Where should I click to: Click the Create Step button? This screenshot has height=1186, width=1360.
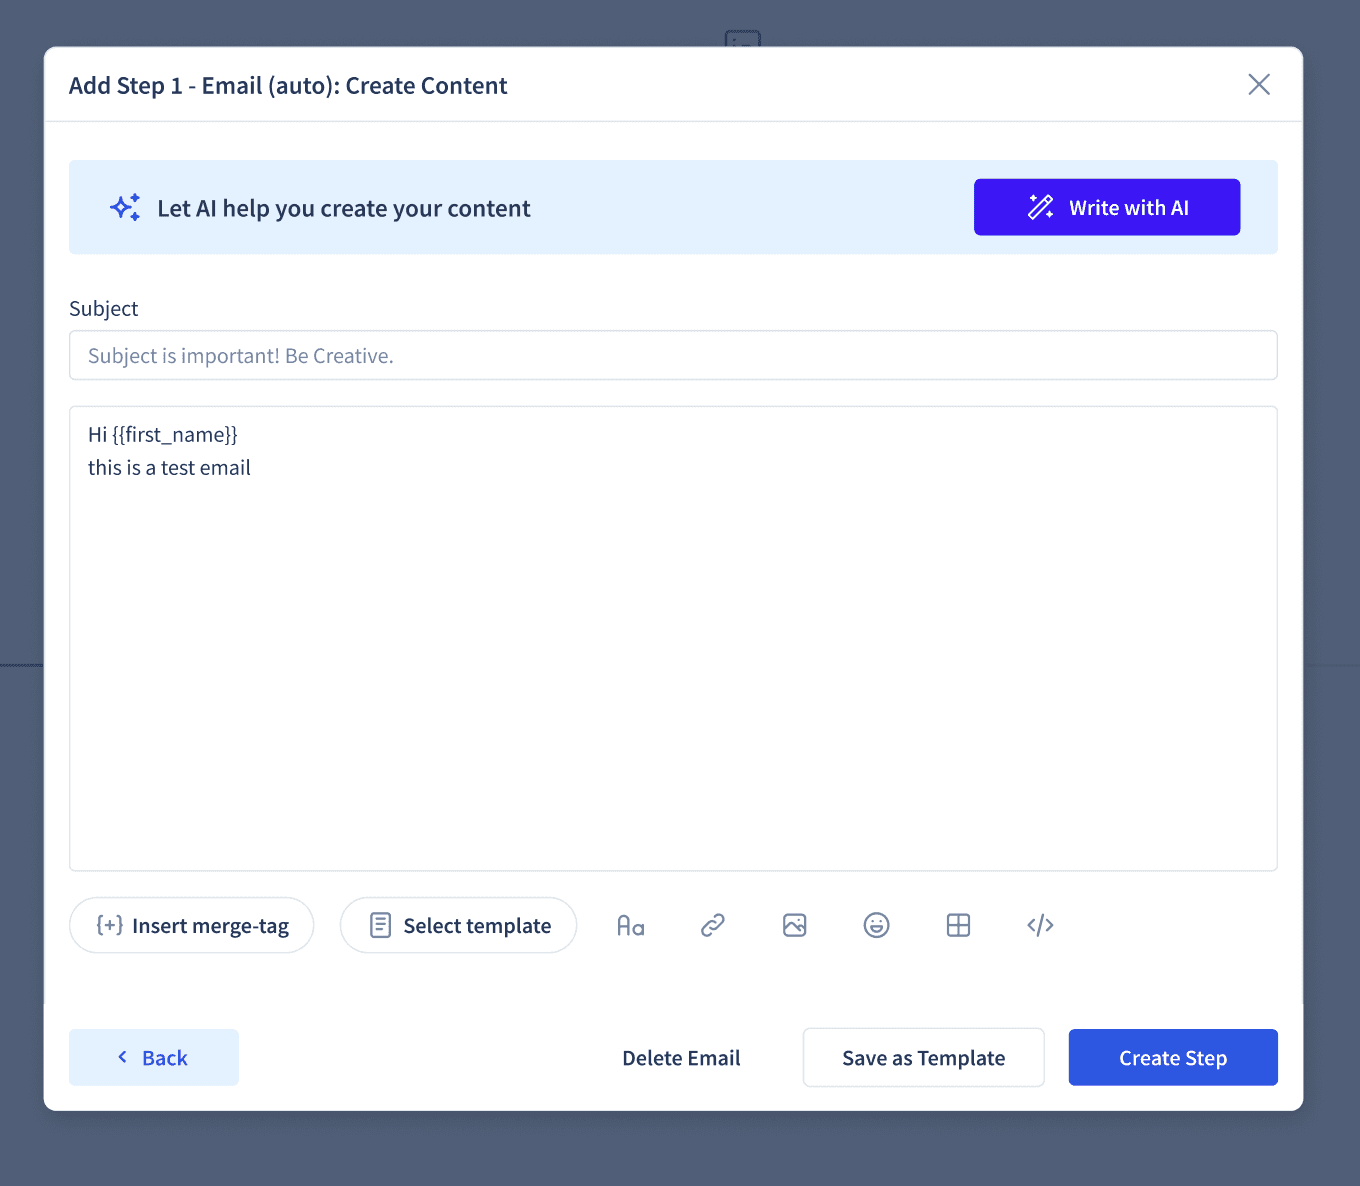point(1173,1057)
